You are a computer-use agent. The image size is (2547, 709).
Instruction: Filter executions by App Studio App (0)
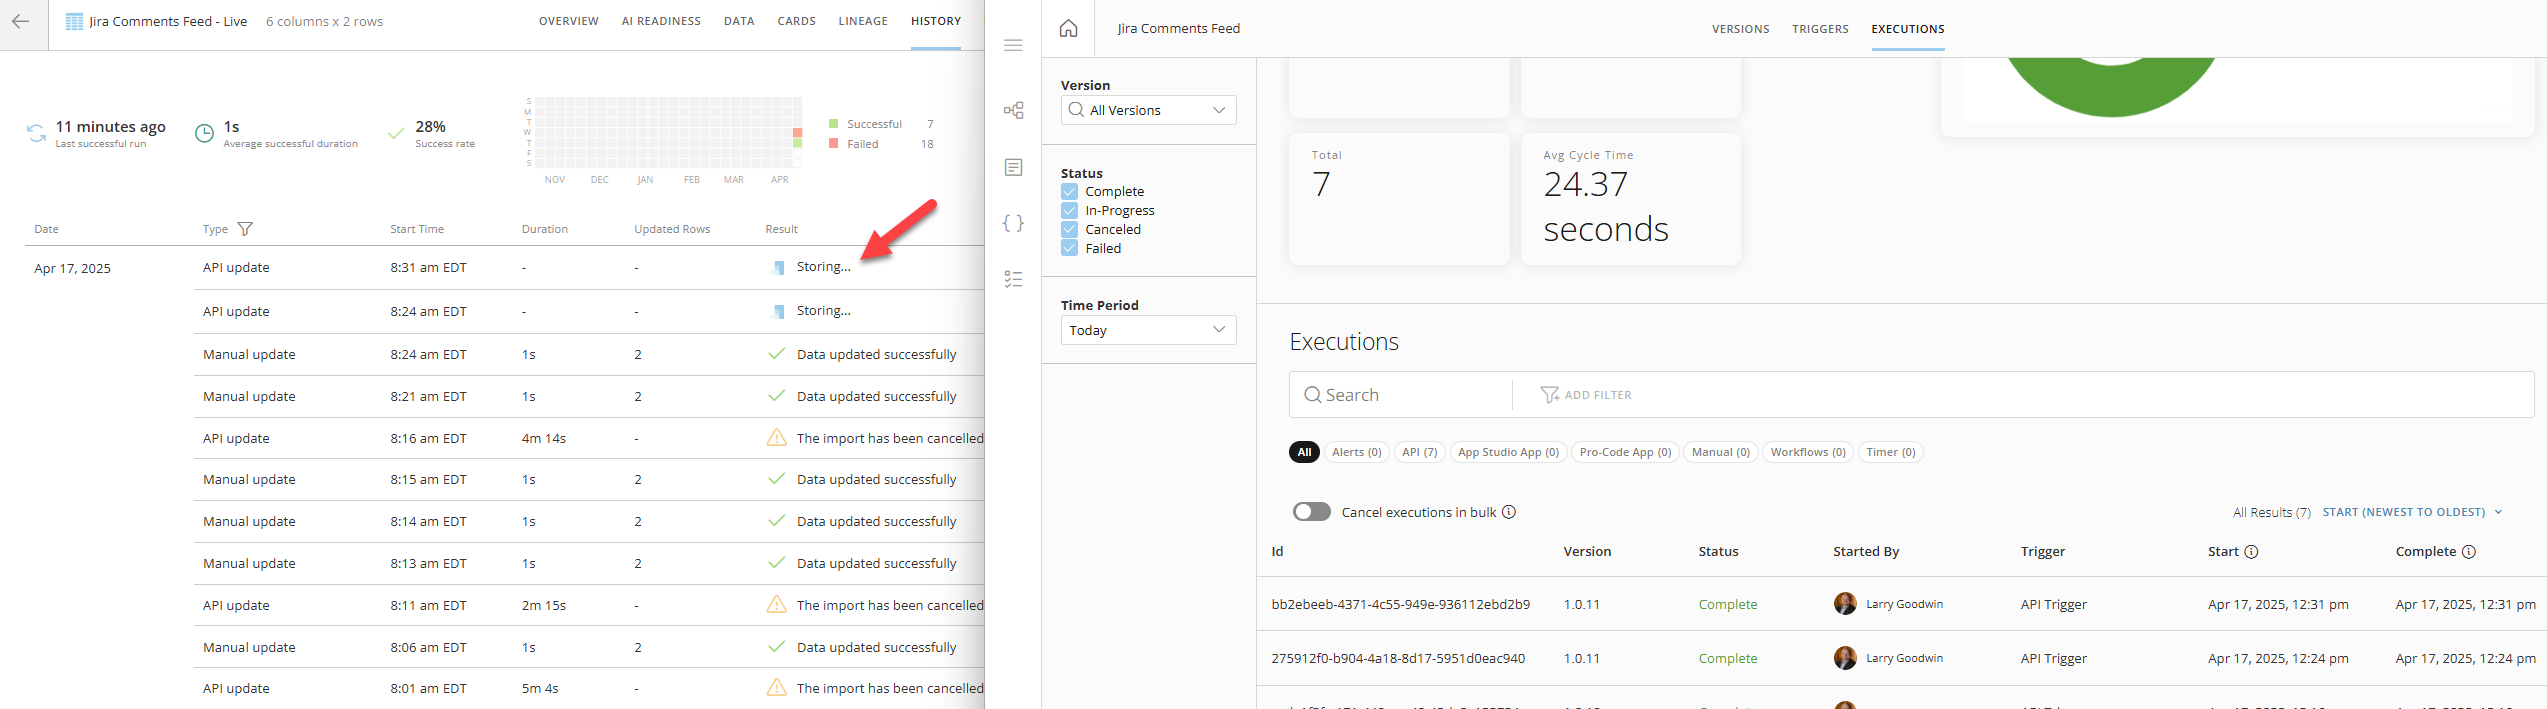(x=1508, y=452)
